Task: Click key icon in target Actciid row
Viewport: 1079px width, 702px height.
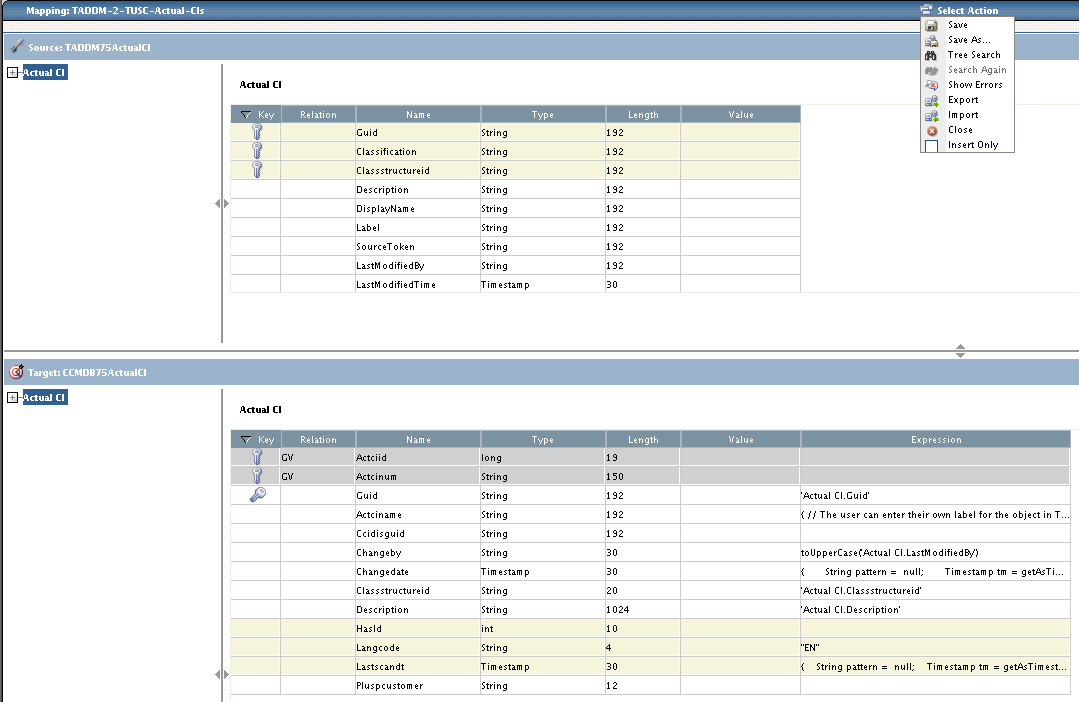Action: [x=257, y=457]
